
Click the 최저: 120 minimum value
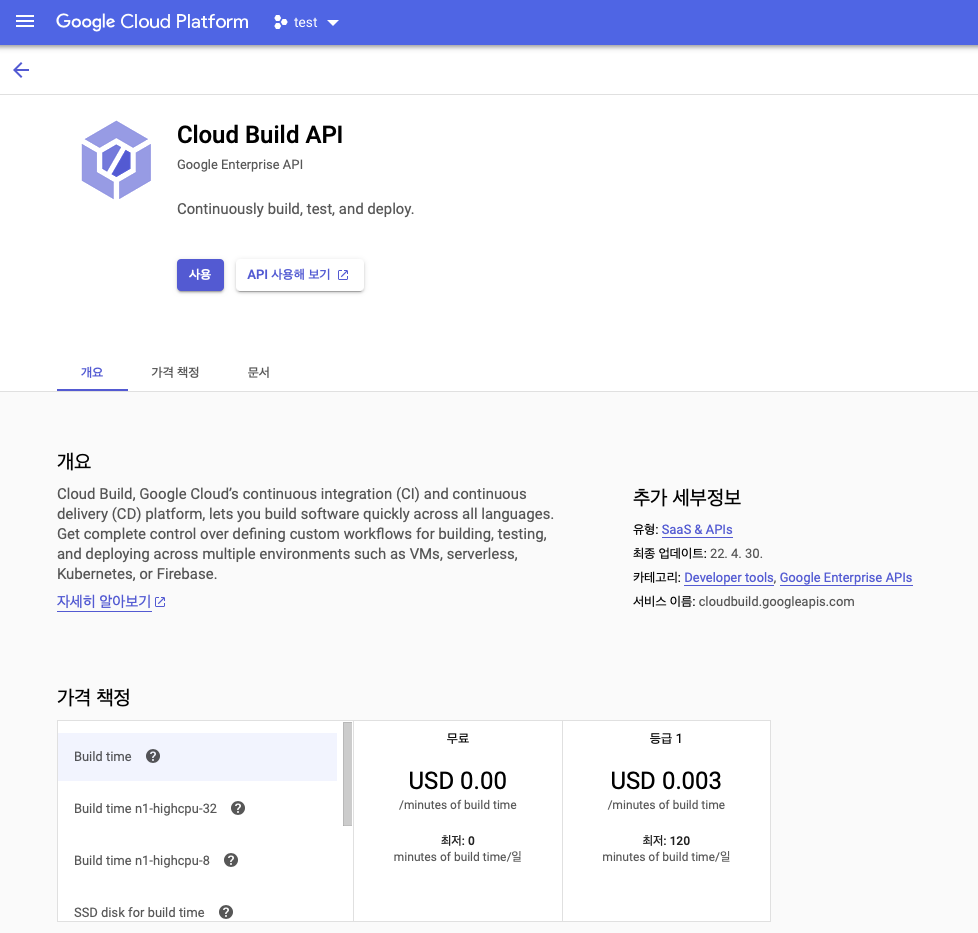pyautogui.click(x=666, y=841)
